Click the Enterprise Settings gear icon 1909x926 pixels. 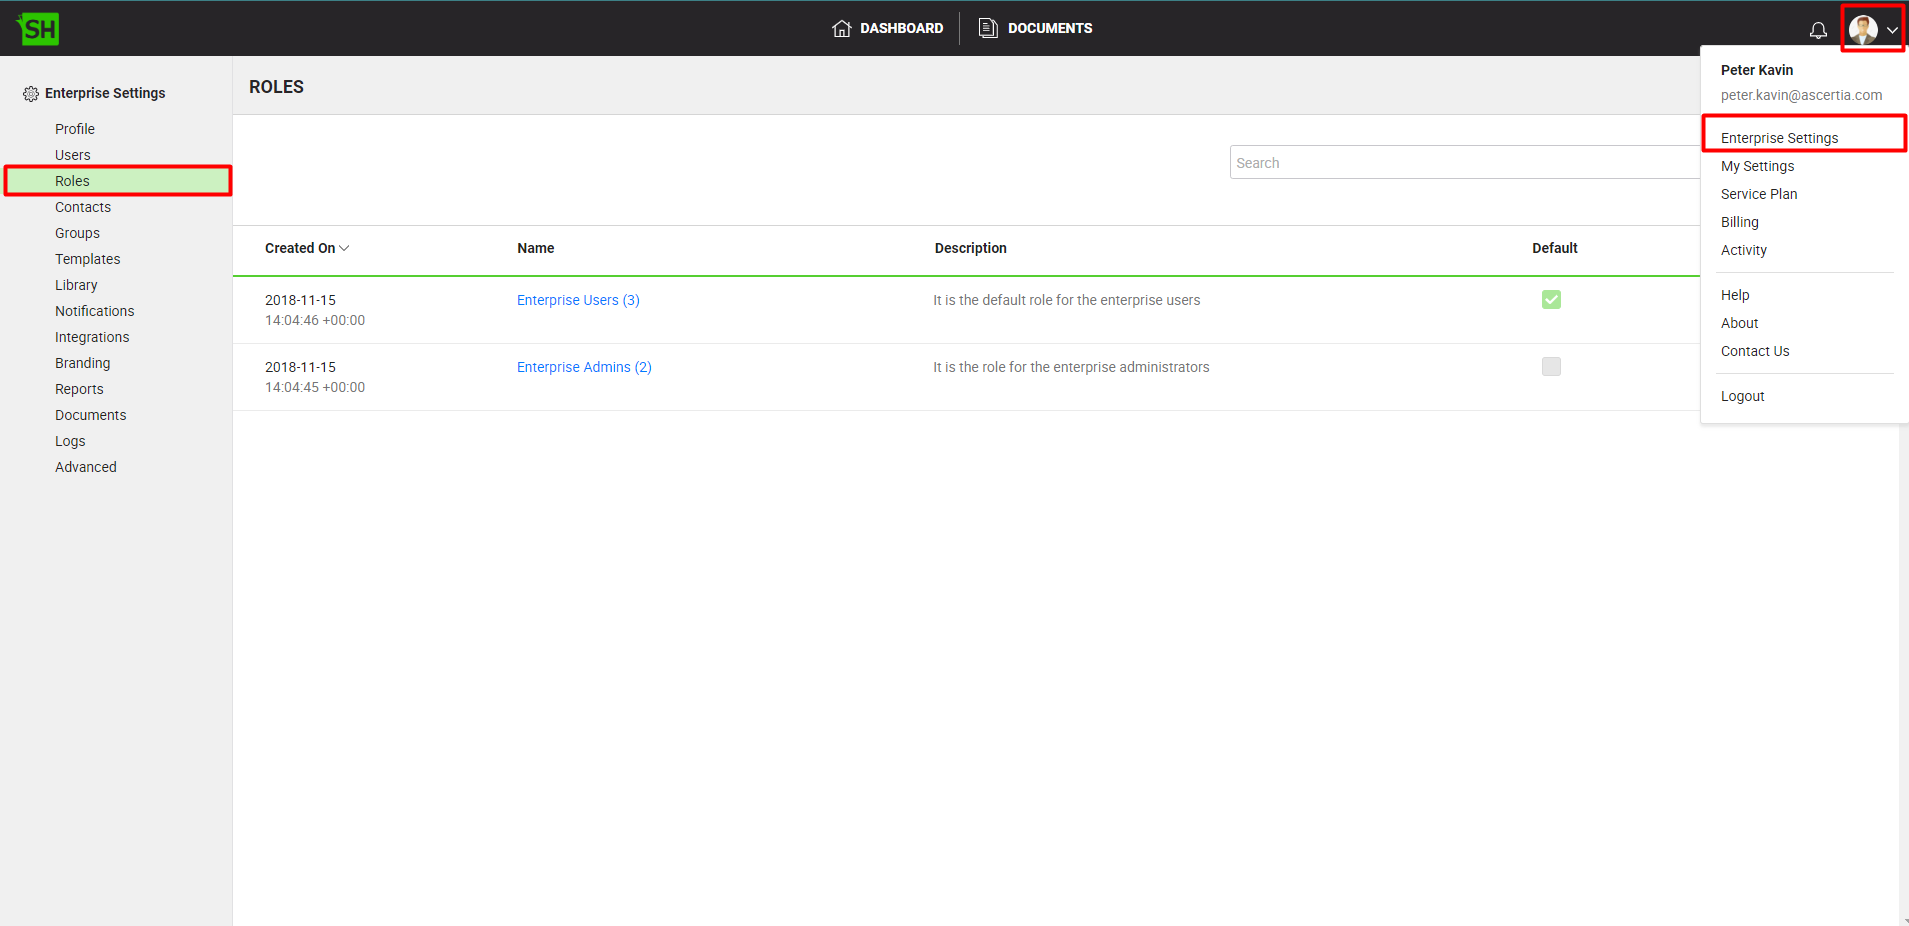pyautogui.click(x=31, y=93)
